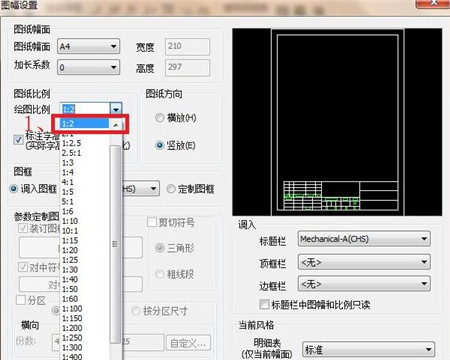Click the scale list scrollbar thumb
The height and width of the screenshot is (360, 450).
point(115,244)
